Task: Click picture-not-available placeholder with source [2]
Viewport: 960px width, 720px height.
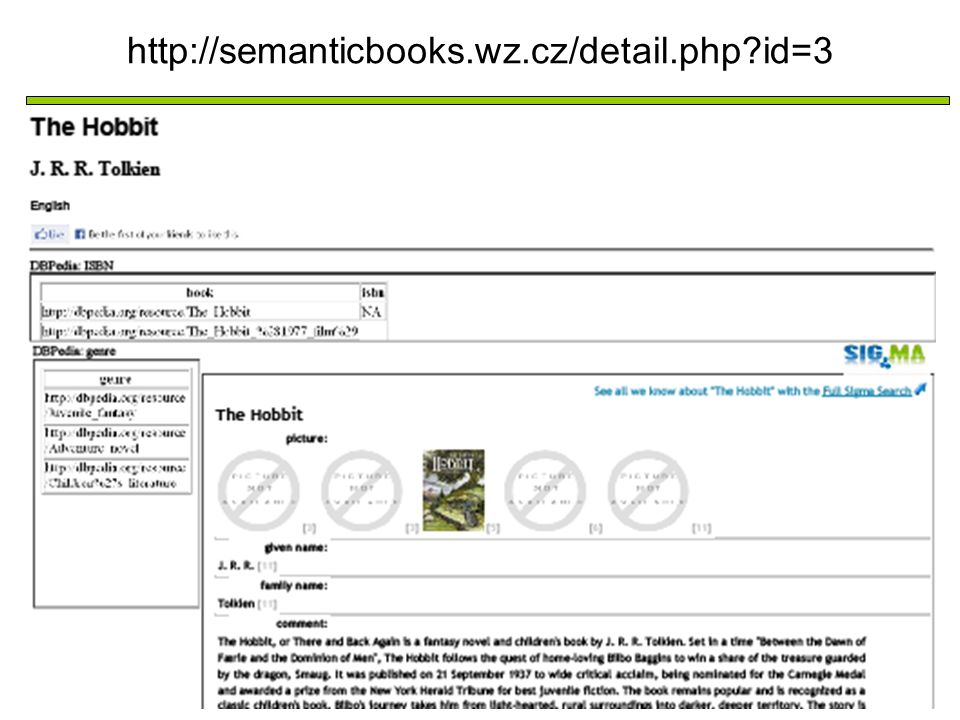Action: click(x=258, y=491)
